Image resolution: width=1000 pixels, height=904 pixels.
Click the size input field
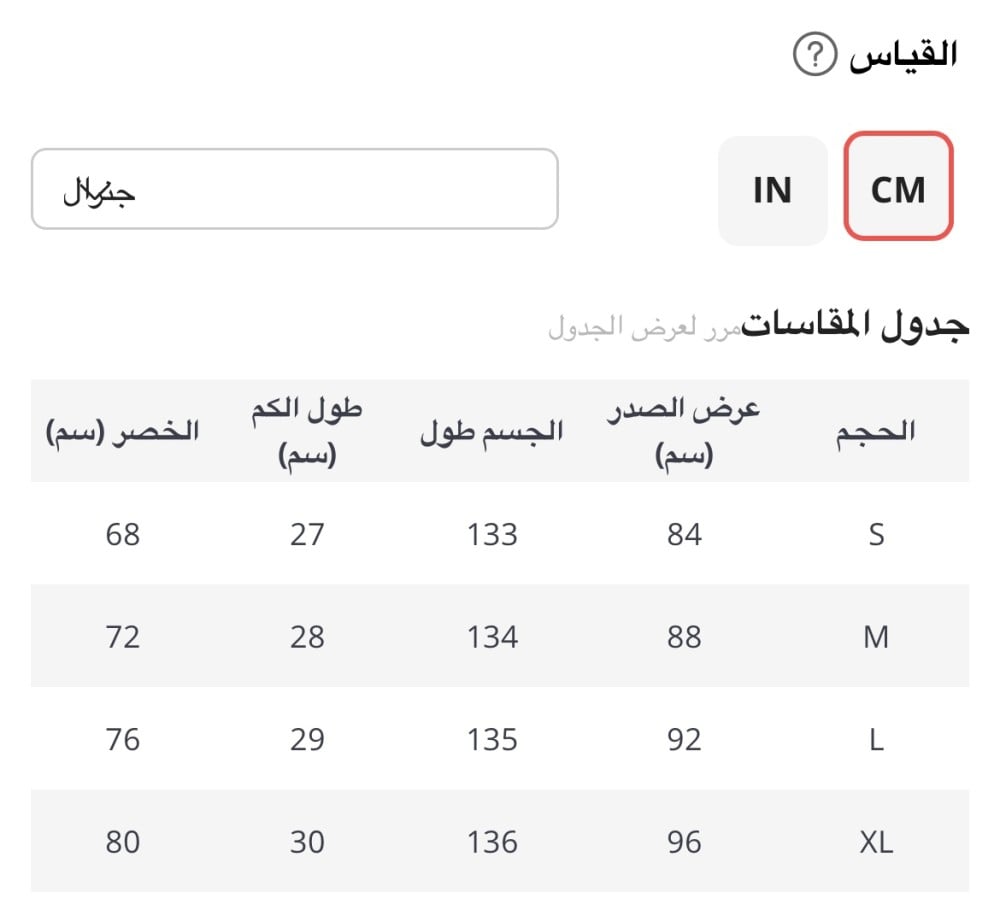[x=294, y=189]
